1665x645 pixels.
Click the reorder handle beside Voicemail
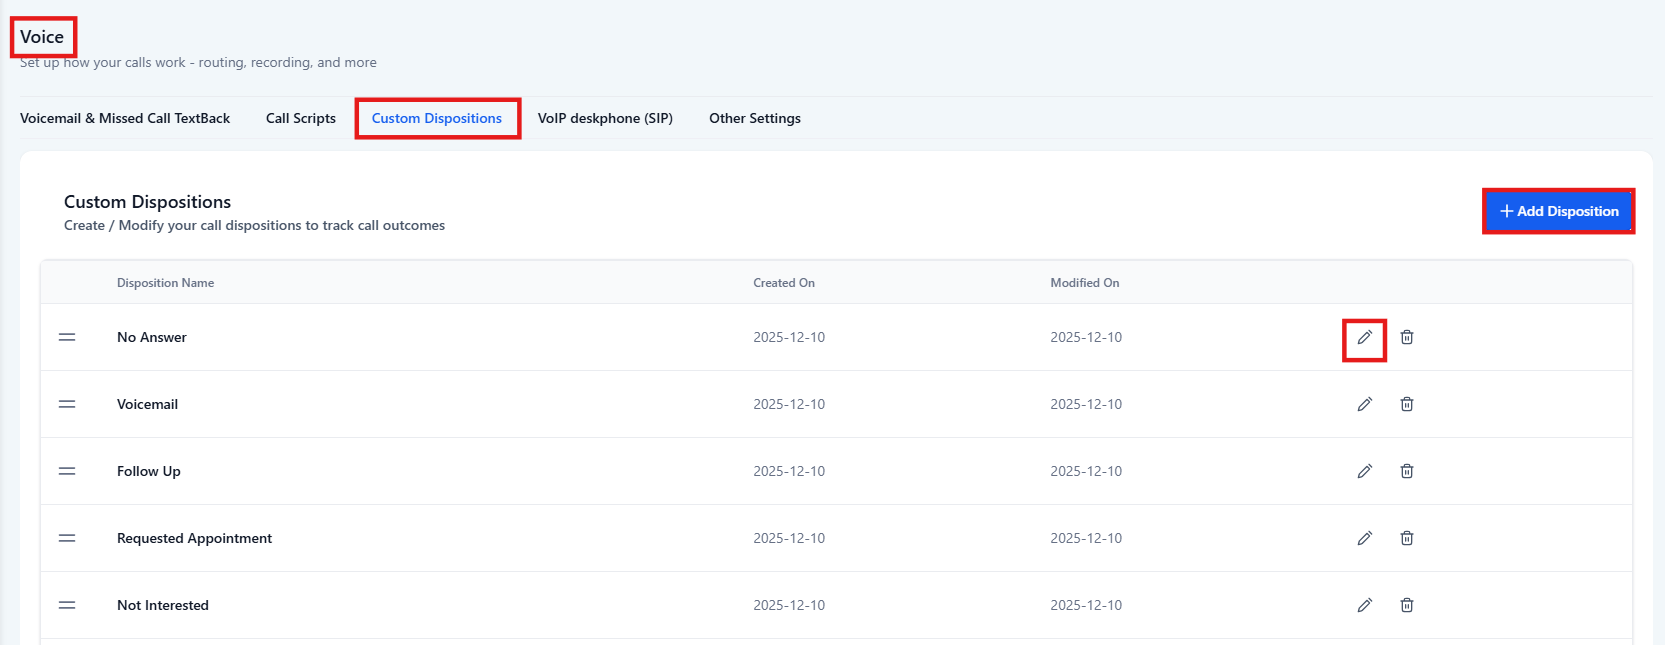coord(67,405)
